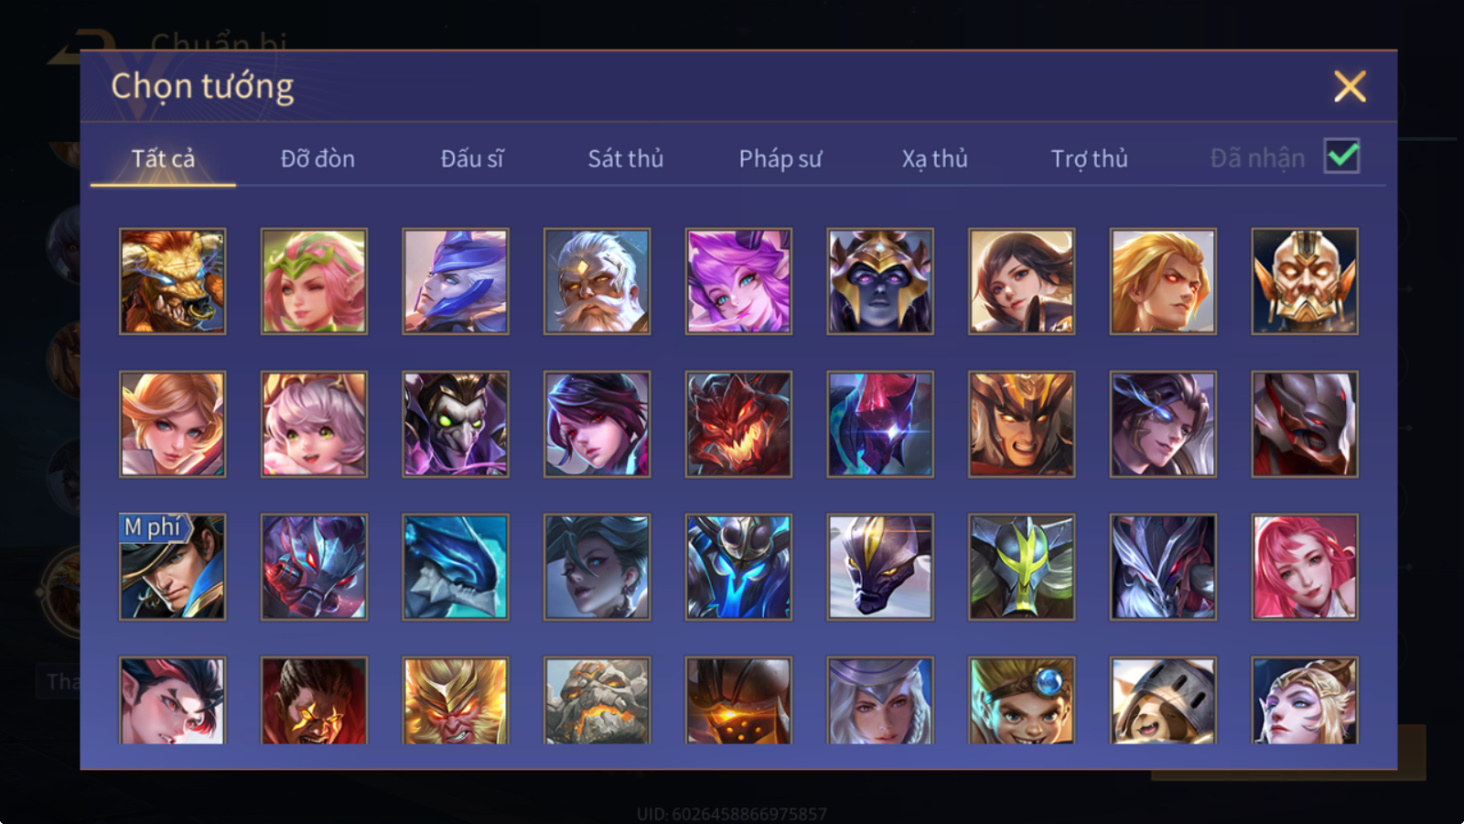Image resolution: width=1464 pixels, height=824 pixels.
Task: Choose the blue shark creature hero
Action: click(455, 567)
